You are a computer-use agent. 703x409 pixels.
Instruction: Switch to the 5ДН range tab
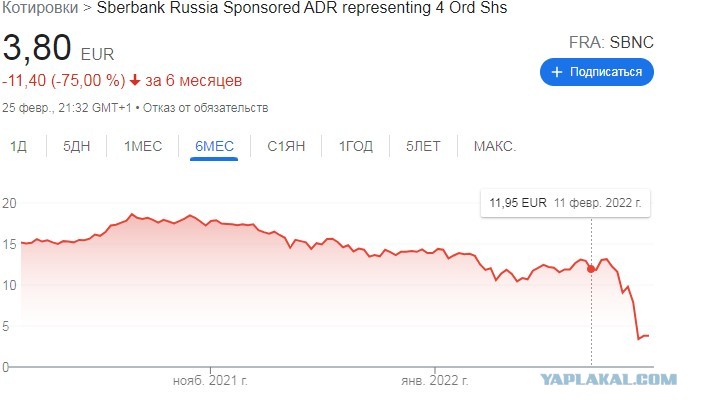[x=77, y=146]
